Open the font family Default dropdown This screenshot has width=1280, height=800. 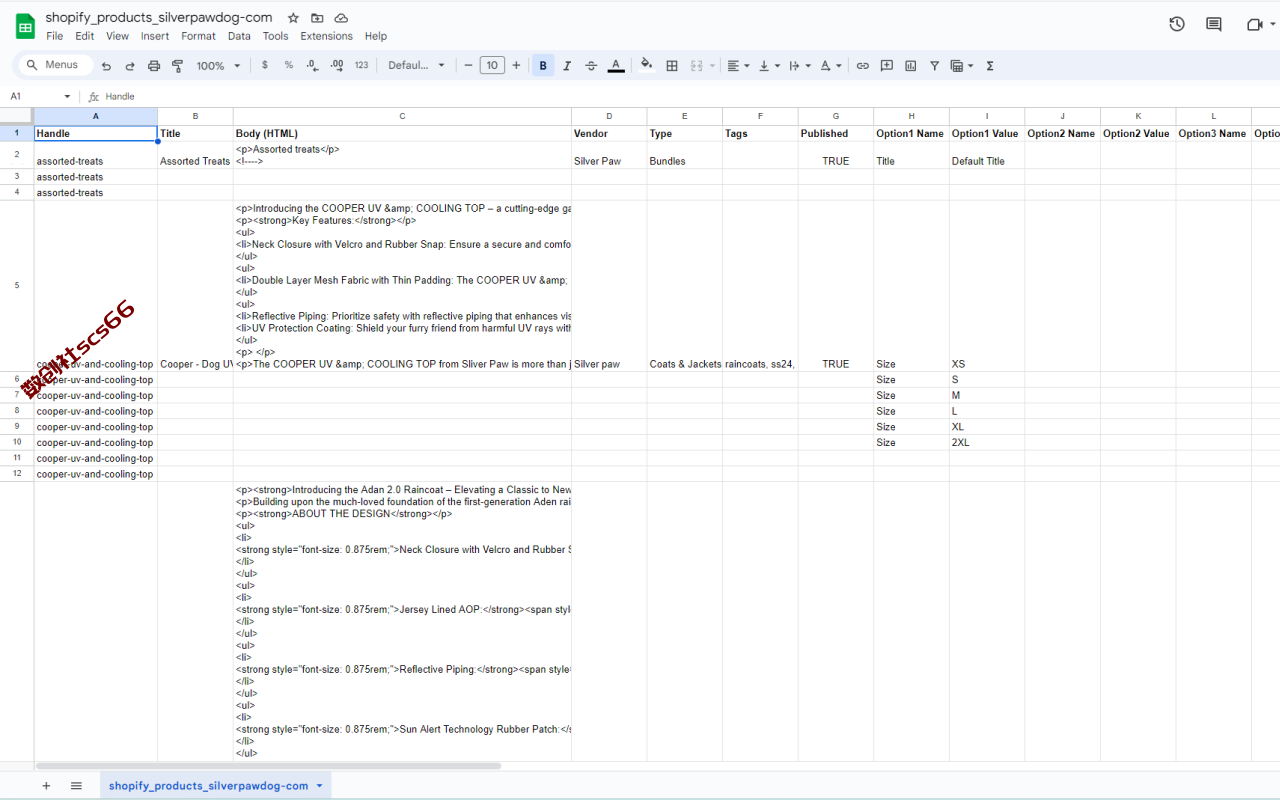pyautogui.click(x=417, y=66)
